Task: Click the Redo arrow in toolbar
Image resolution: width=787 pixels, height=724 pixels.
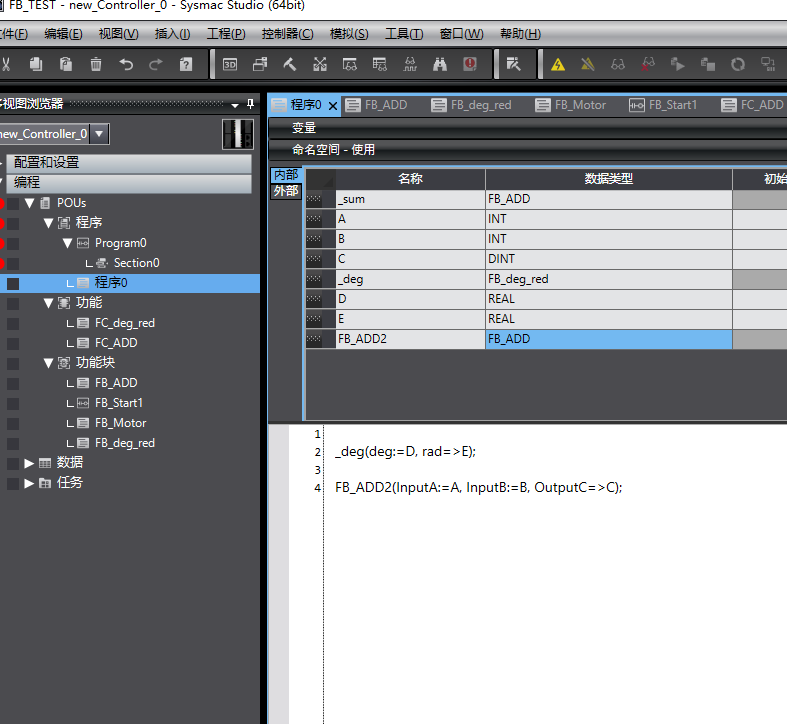Action: (x=156, y=65)
